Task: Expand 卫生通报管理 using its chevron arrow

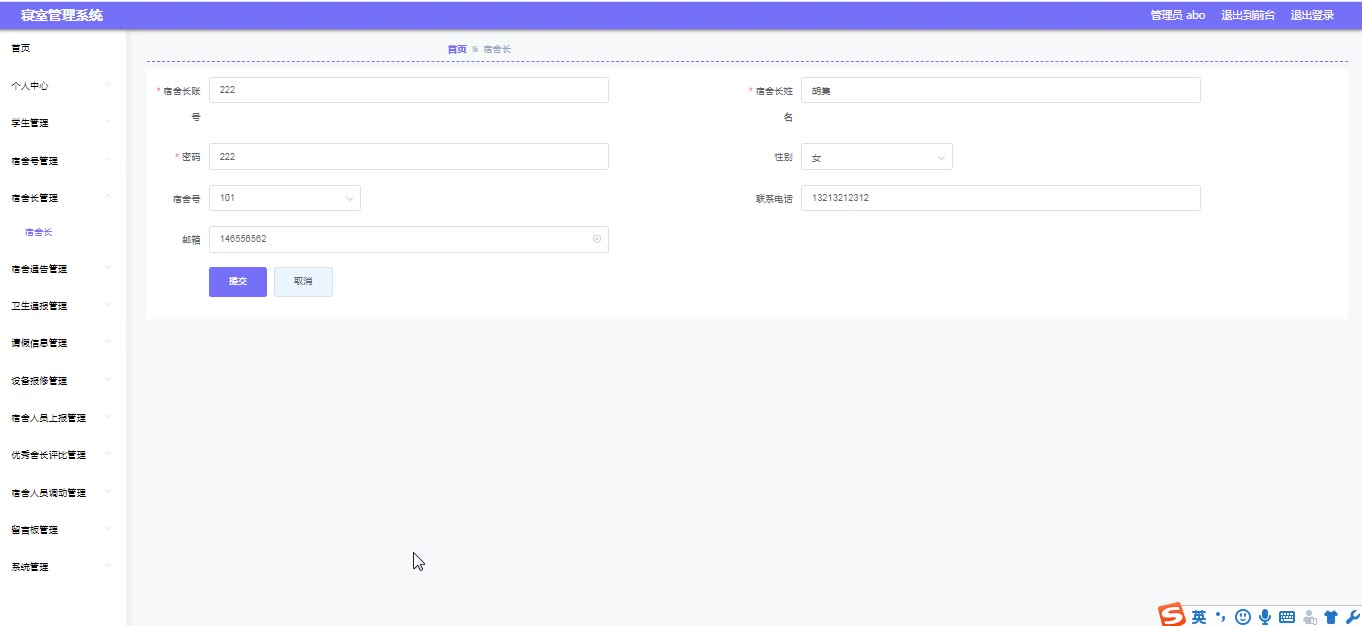Action: pyautogui.click(x=107, y=305)
